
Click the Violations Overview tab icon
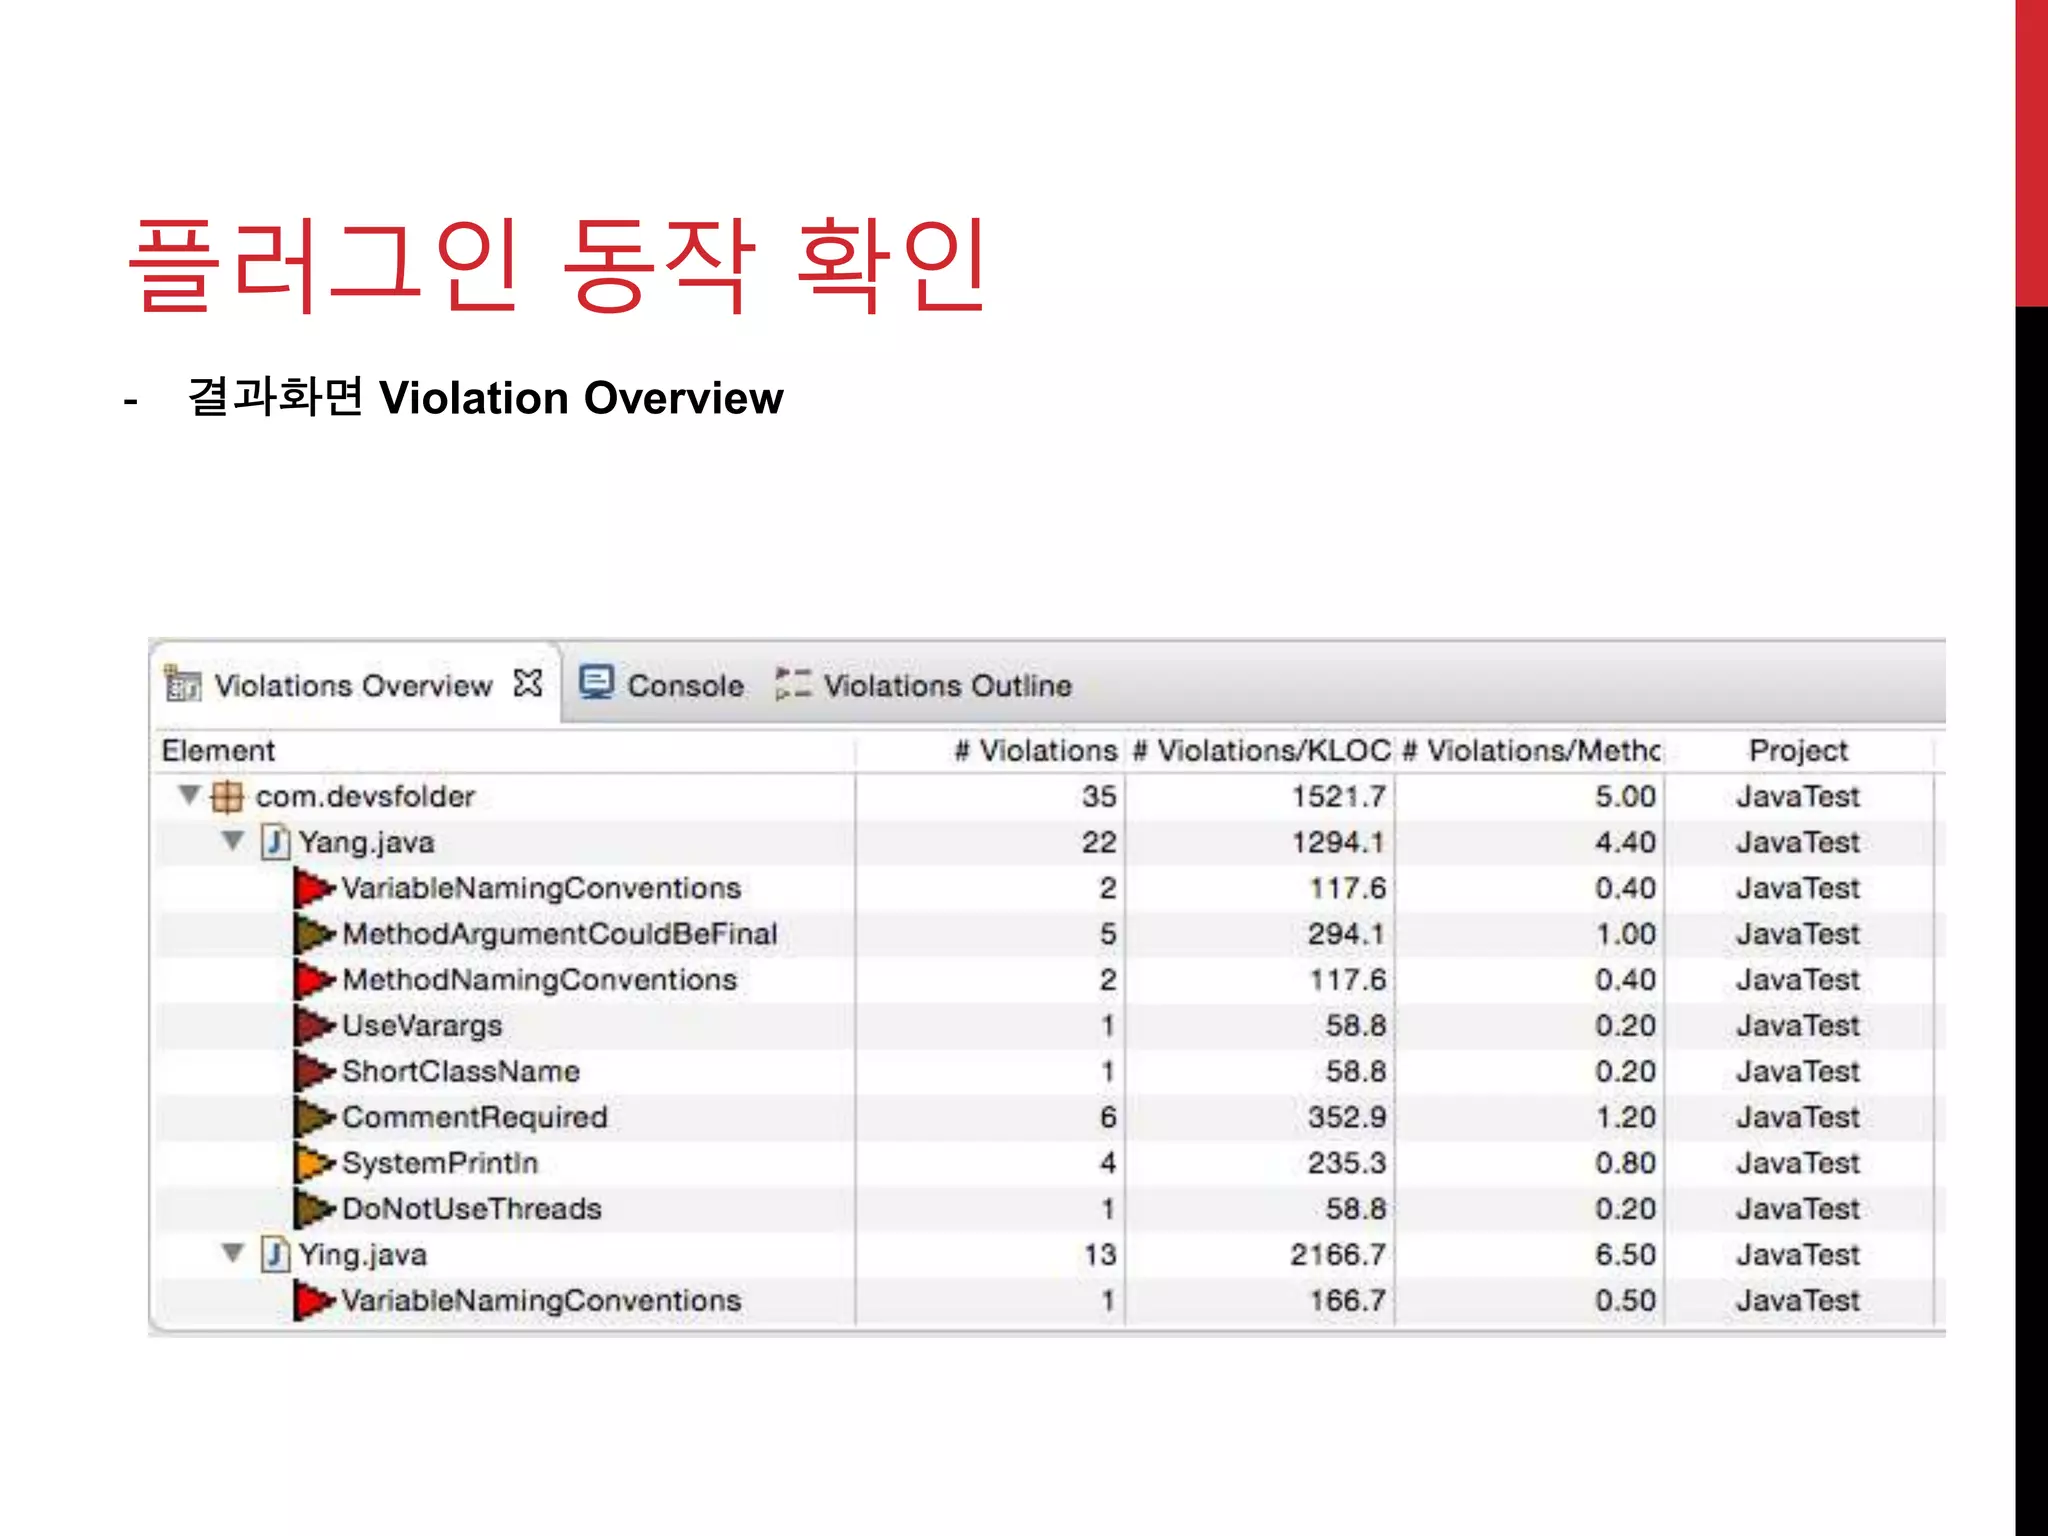183,684
